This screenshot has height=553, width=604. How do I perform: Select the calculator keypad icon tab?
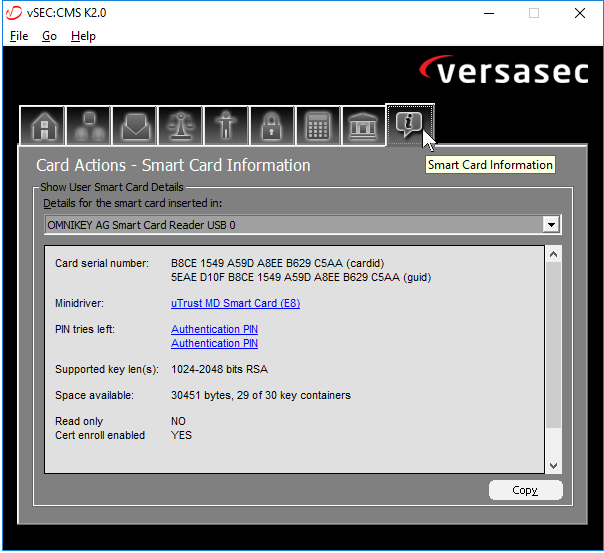click(318, 126)
